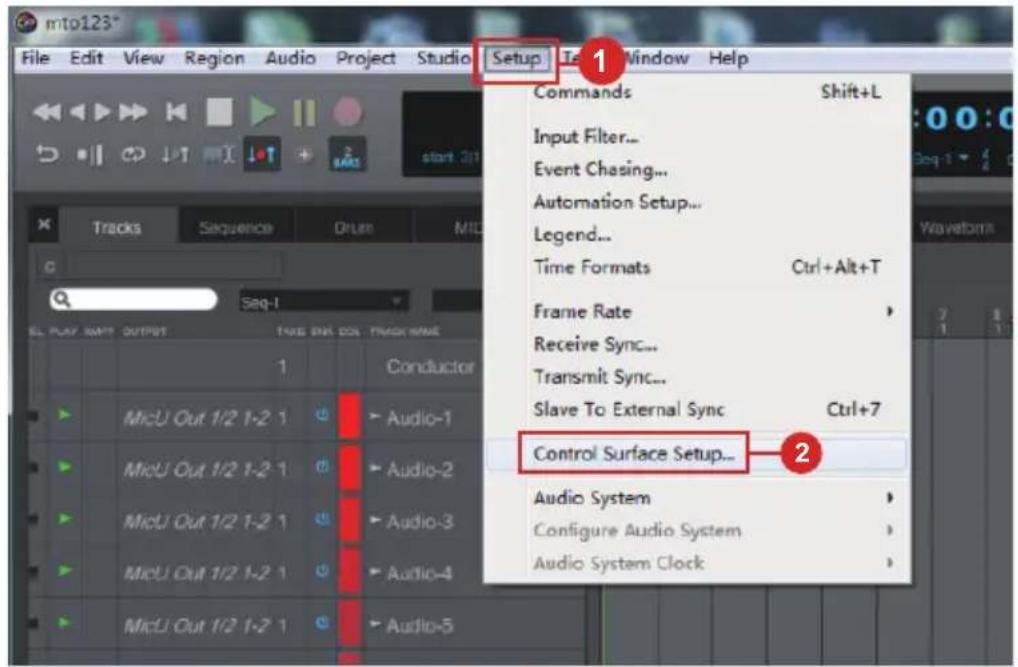Toggle play-enable for the Audio-4 track
Viewport: 1018px width, 667px height.
64,570
